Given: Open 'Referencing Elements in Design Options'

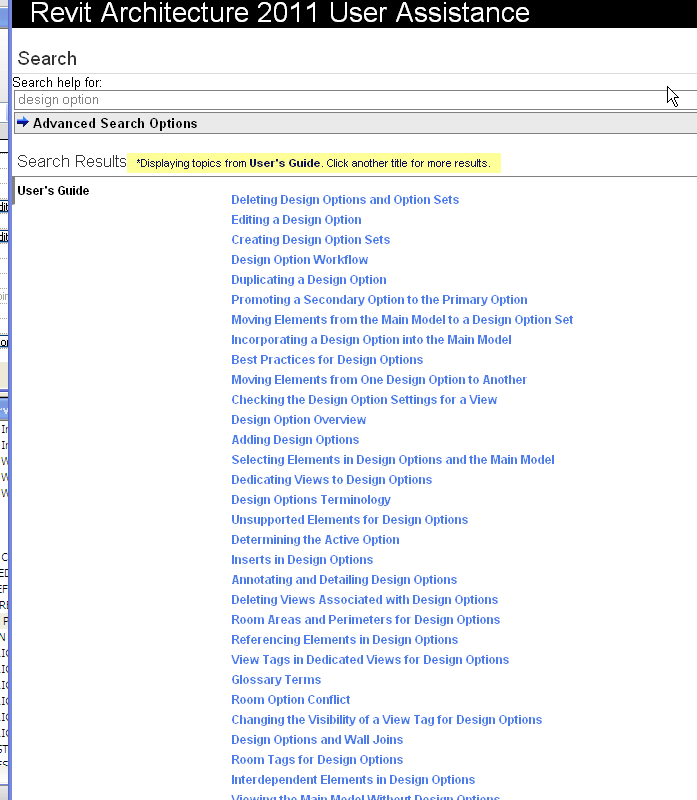Looking at the screenshot, I should pyautogui.click(x=344, y=640).
